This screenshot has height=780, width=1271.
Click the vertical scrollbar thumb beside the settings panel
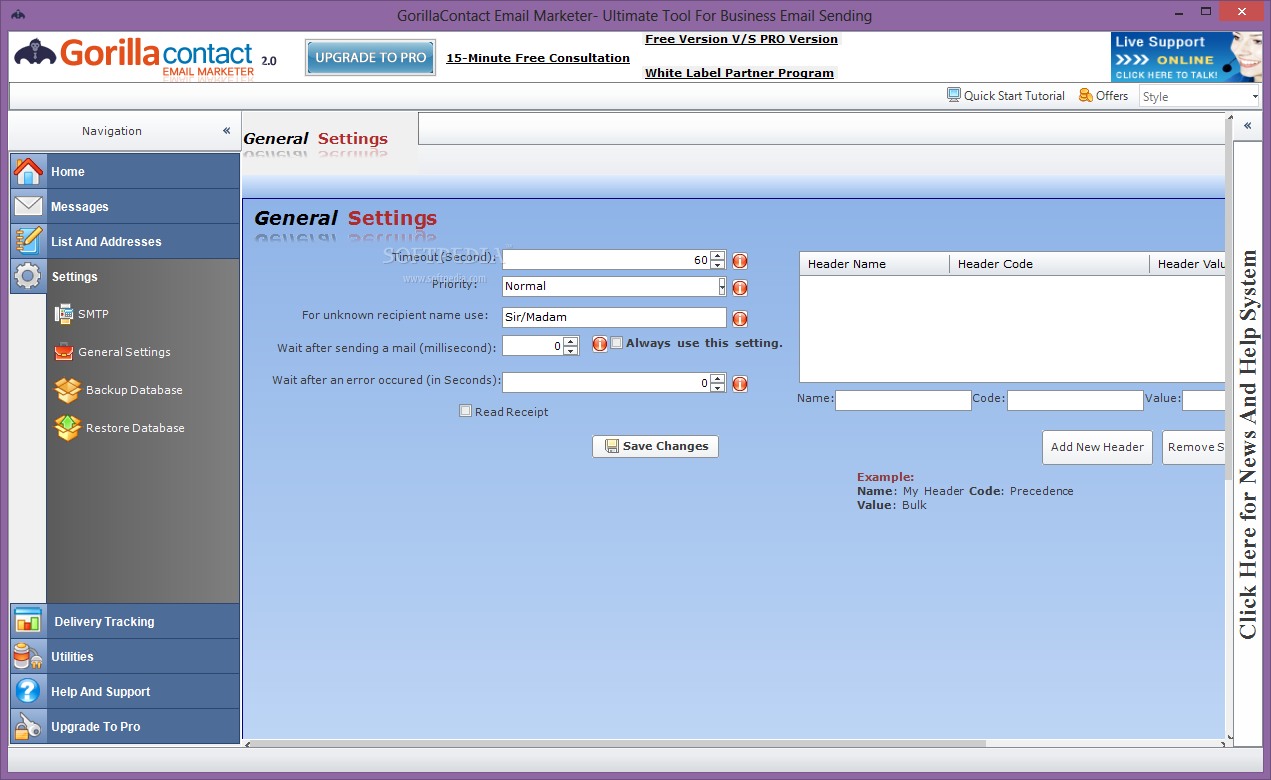click(1229, 300)
